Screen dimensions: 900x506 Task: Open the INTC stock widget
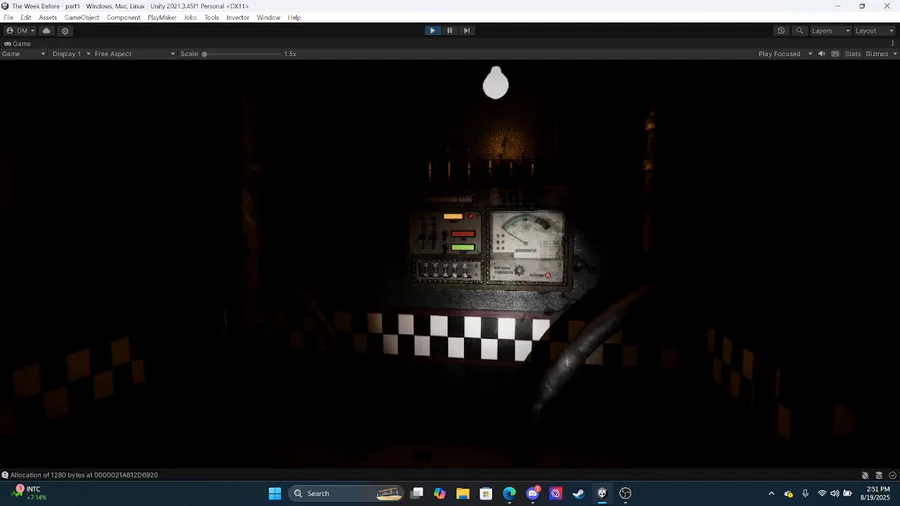(x=30, y=493)
